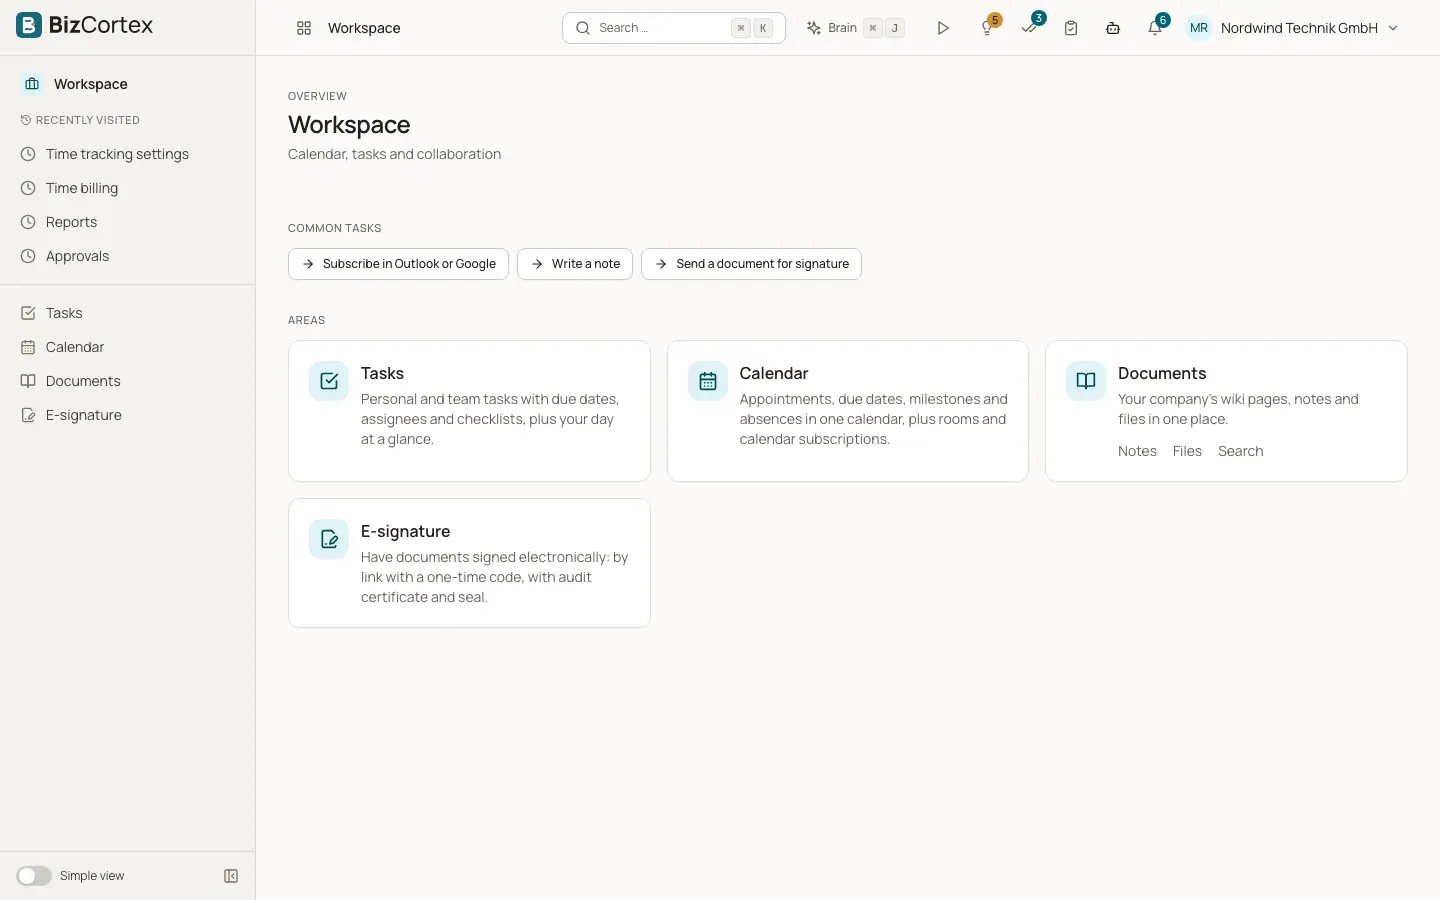This screenshot has height=900, width=1440.
Task: Click Send a document for signature
Action: (751, 264)
